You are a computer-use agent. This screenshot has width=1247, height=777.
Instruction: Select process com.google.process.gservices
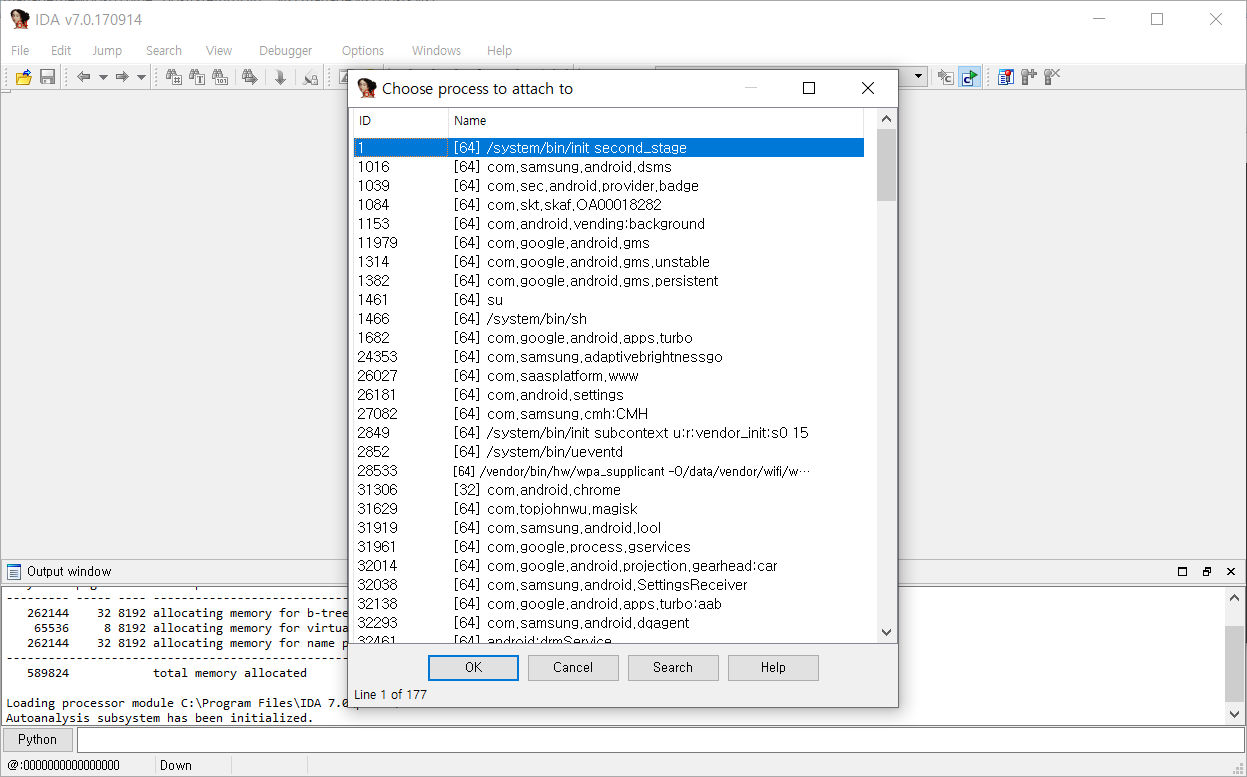point(609,547)
